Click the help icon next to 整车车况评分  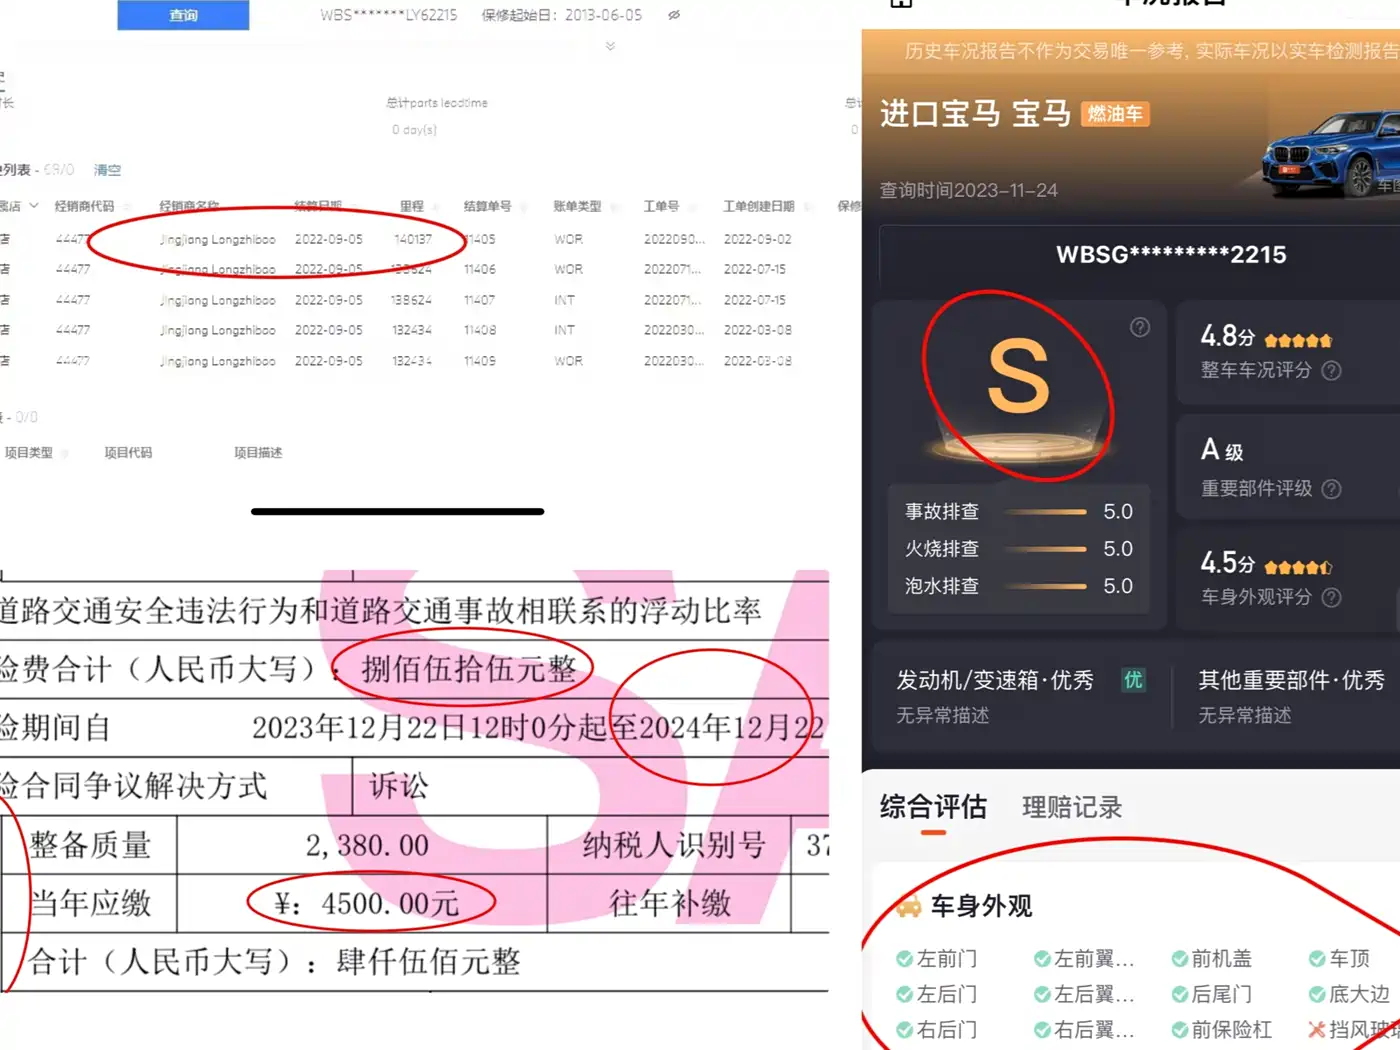pos(1331,371)
